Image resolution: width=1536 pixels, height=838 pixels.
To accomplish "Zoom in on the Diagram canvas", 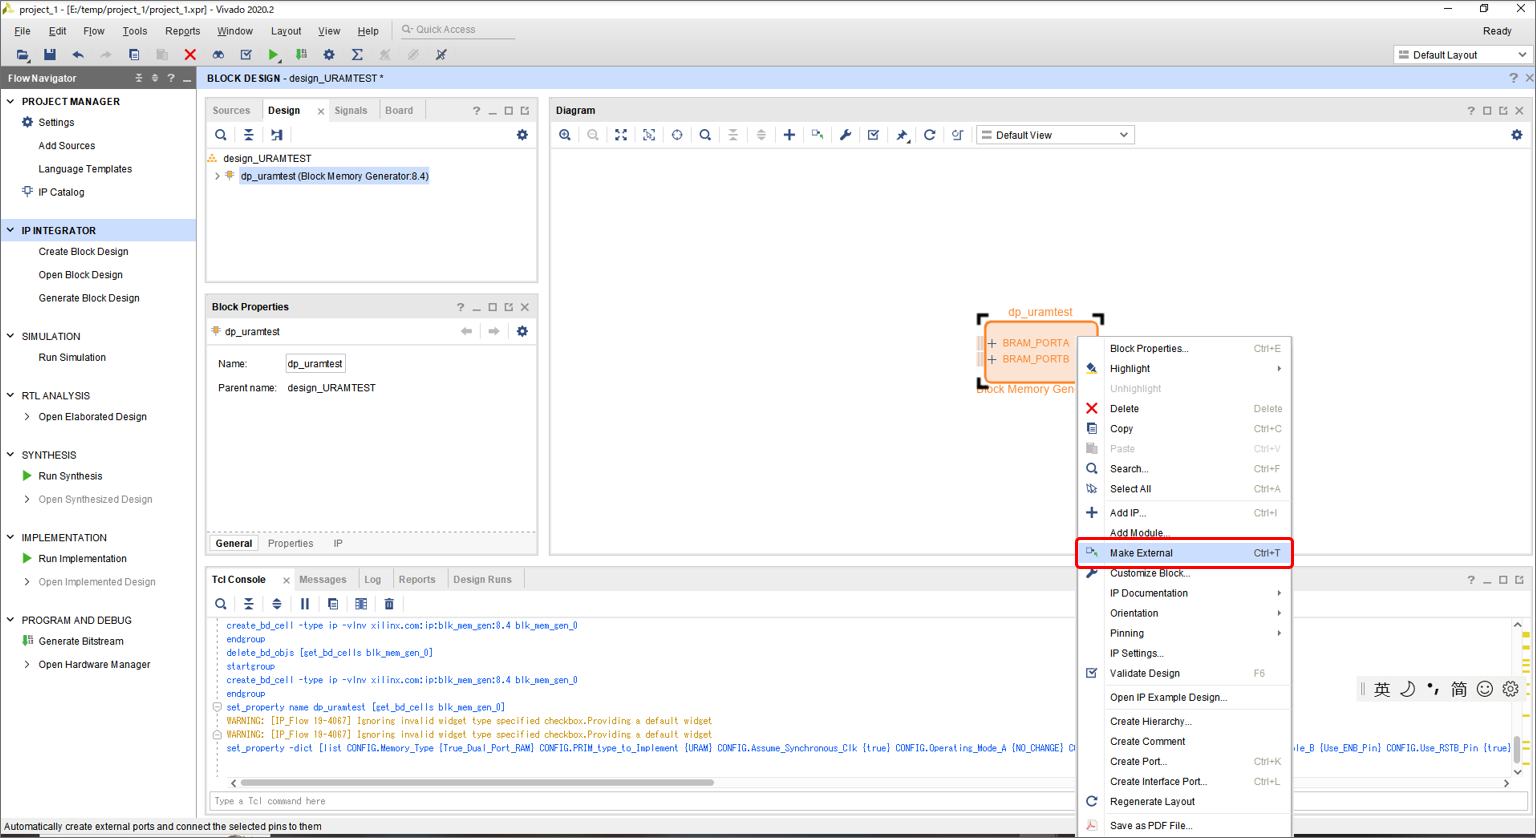I will pyautogui.click(x=565, y=135).
